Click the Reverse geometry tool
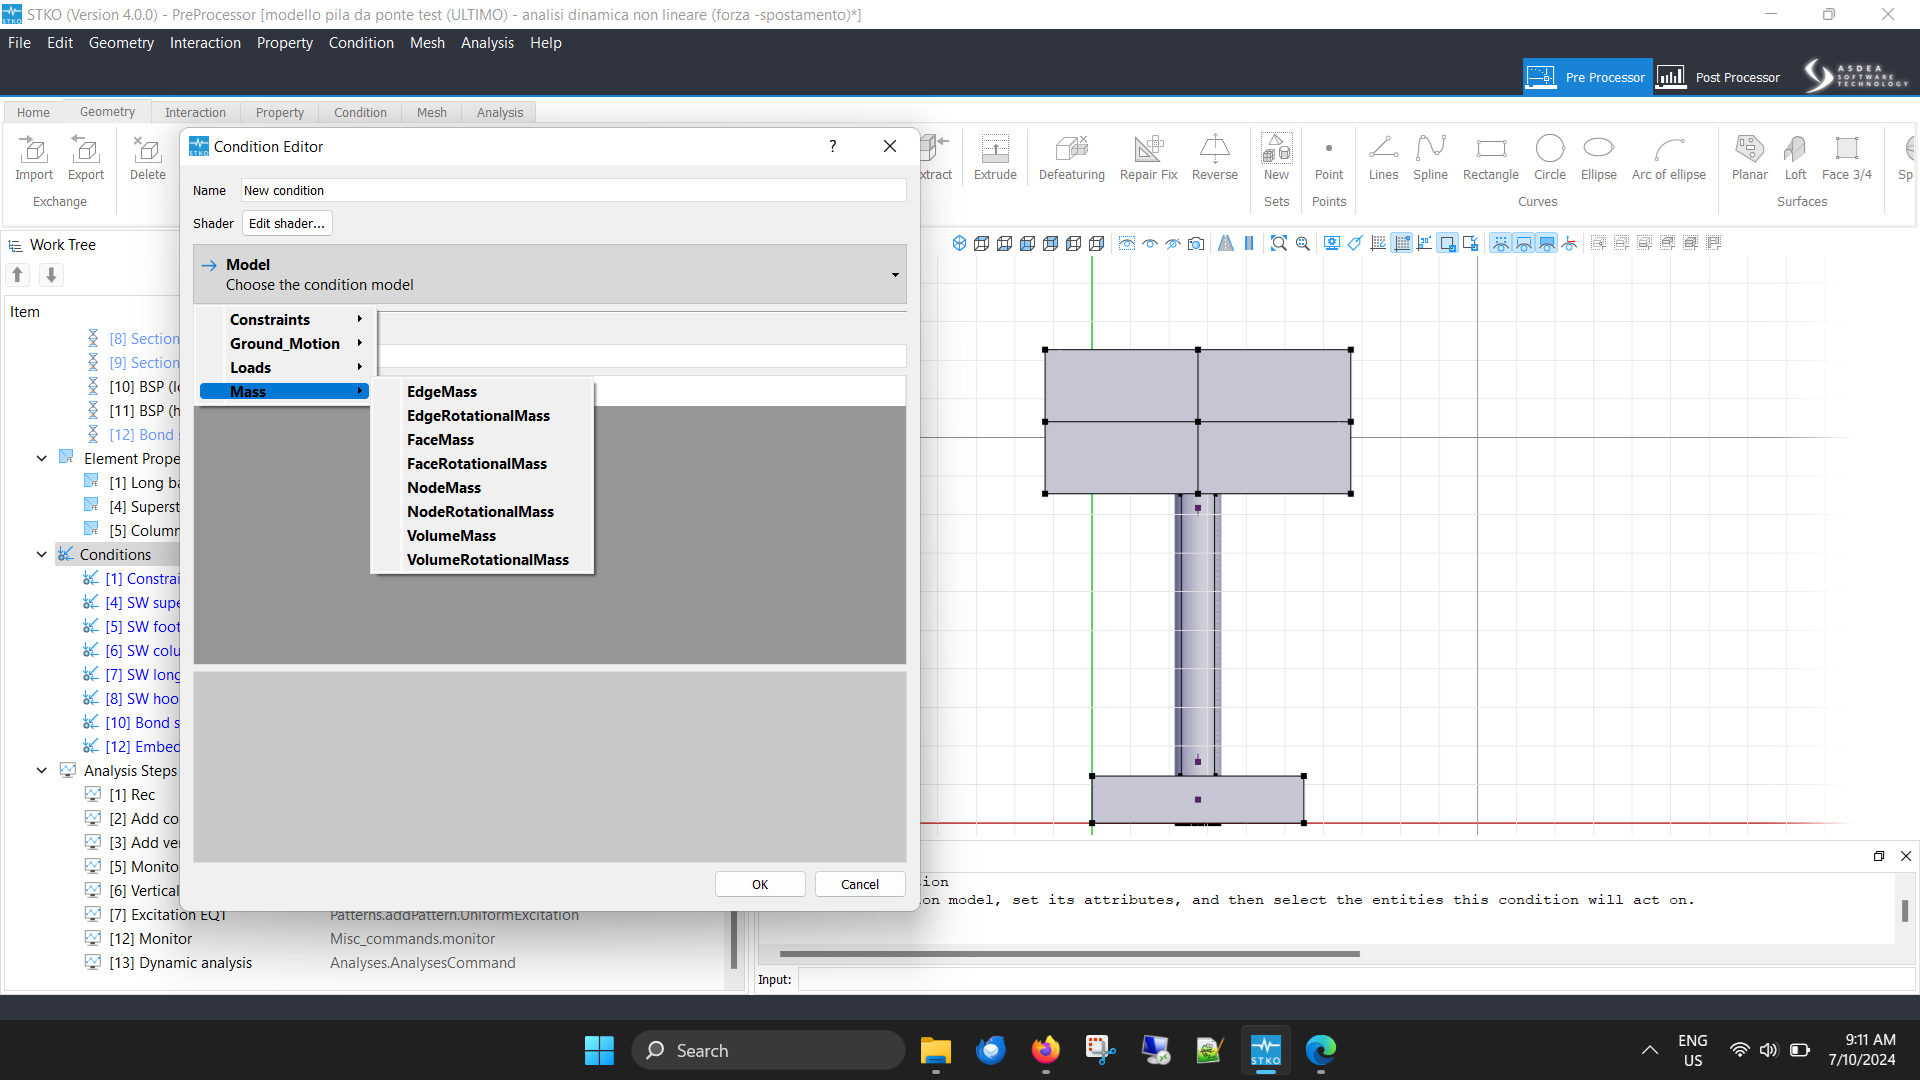The width and height of the screenshot is (1920, 1080). tap(1214, 158)
